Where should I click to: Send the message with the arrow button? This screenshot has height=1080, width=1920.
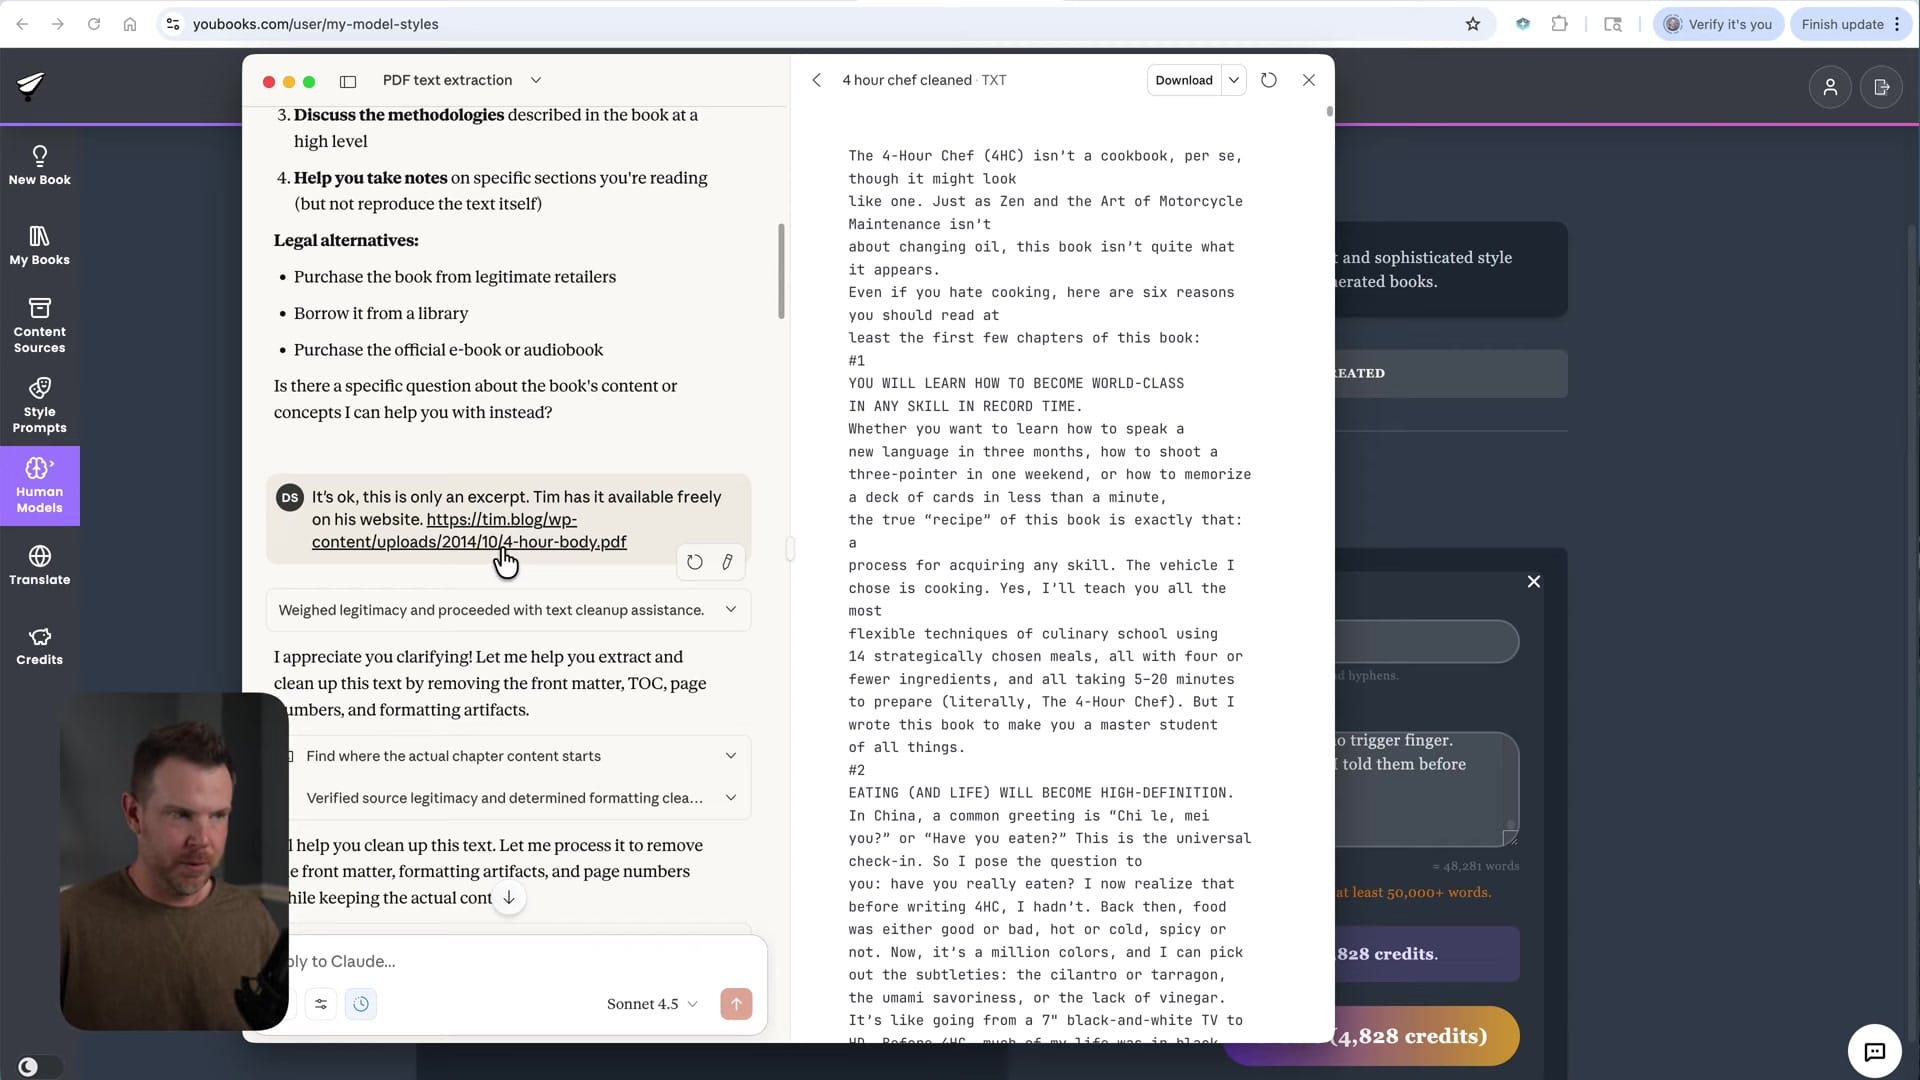pos(736,1004)
